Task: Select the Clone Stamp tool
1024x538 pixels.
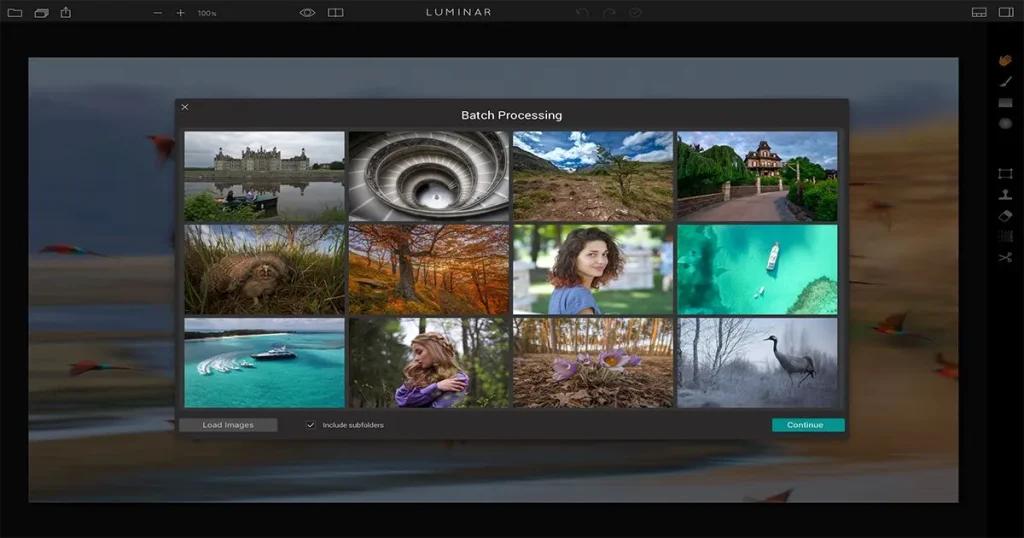Action: [1005, 194]
